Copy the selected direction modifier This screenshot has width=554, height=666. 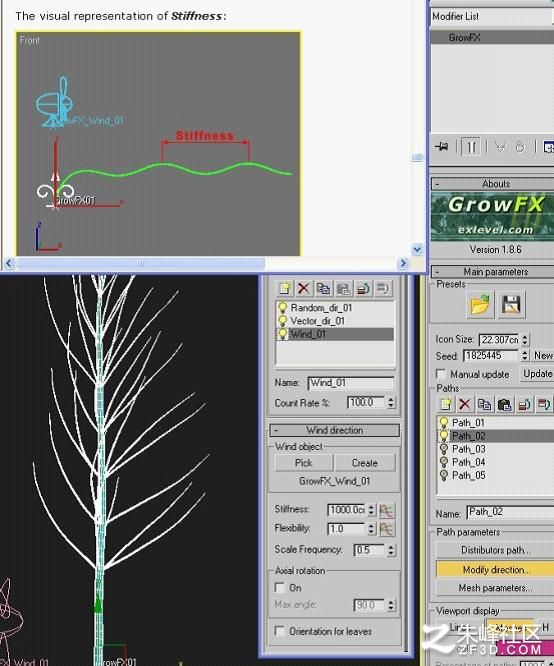tap(324, 288)
